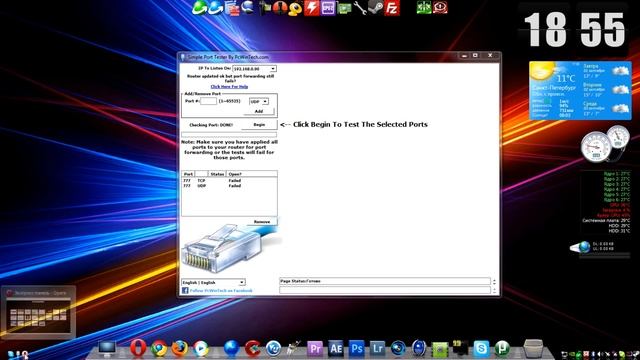This screenshot has width=640, height=360.
Task: Open the Click Here For Help link
Action: point(229,87)
